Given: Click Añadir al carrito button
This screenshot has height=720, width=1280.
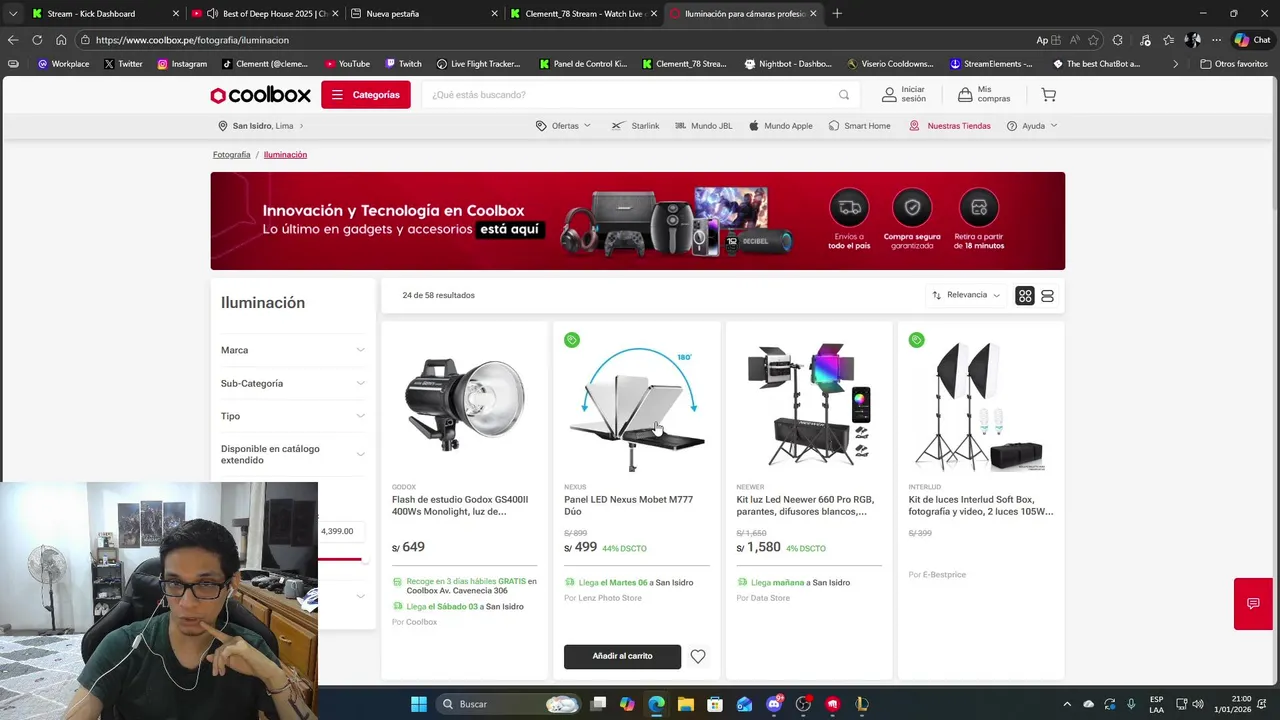Looking at the screenshot, I should (x=622, y=657).
